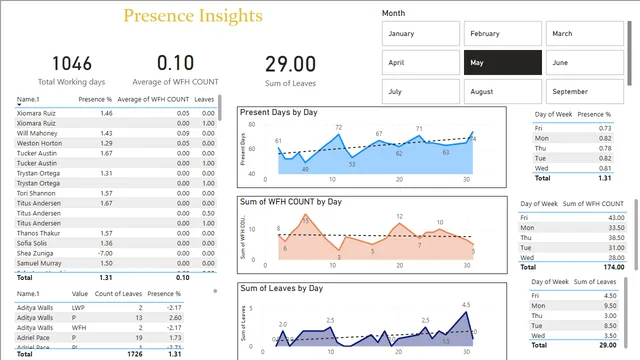The image size is (640, 360).
Task: Click the 174.00 WFH total value
Action: 614,267
